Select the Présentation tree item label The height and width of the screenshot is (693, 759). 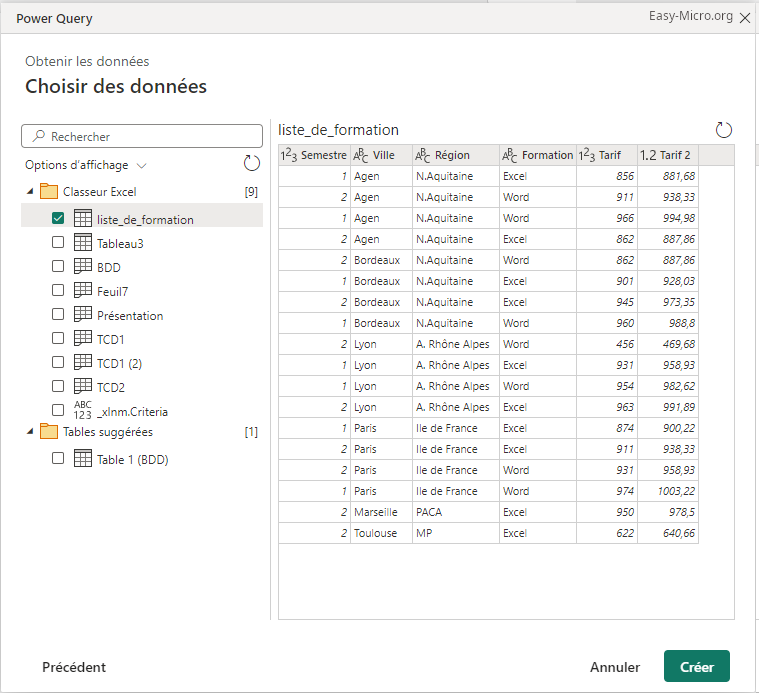click(130, 316)
